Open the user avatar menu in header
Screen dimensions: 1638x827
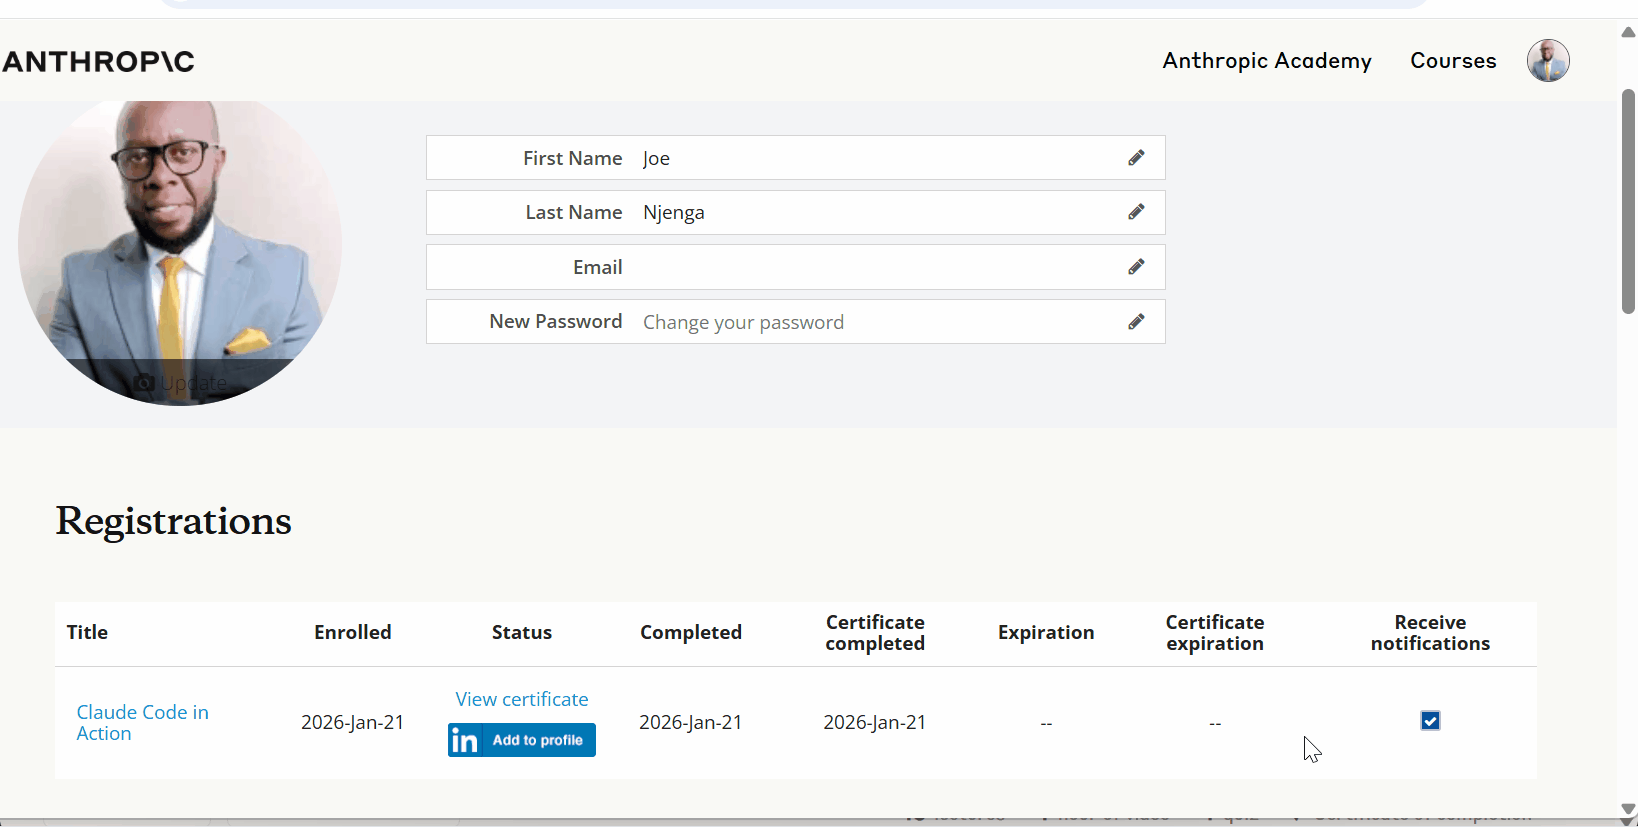point(1548,60)
